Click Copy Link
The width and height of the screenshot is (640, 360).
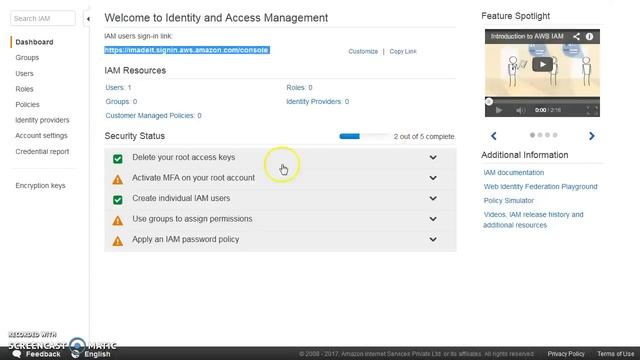(403, 51)
